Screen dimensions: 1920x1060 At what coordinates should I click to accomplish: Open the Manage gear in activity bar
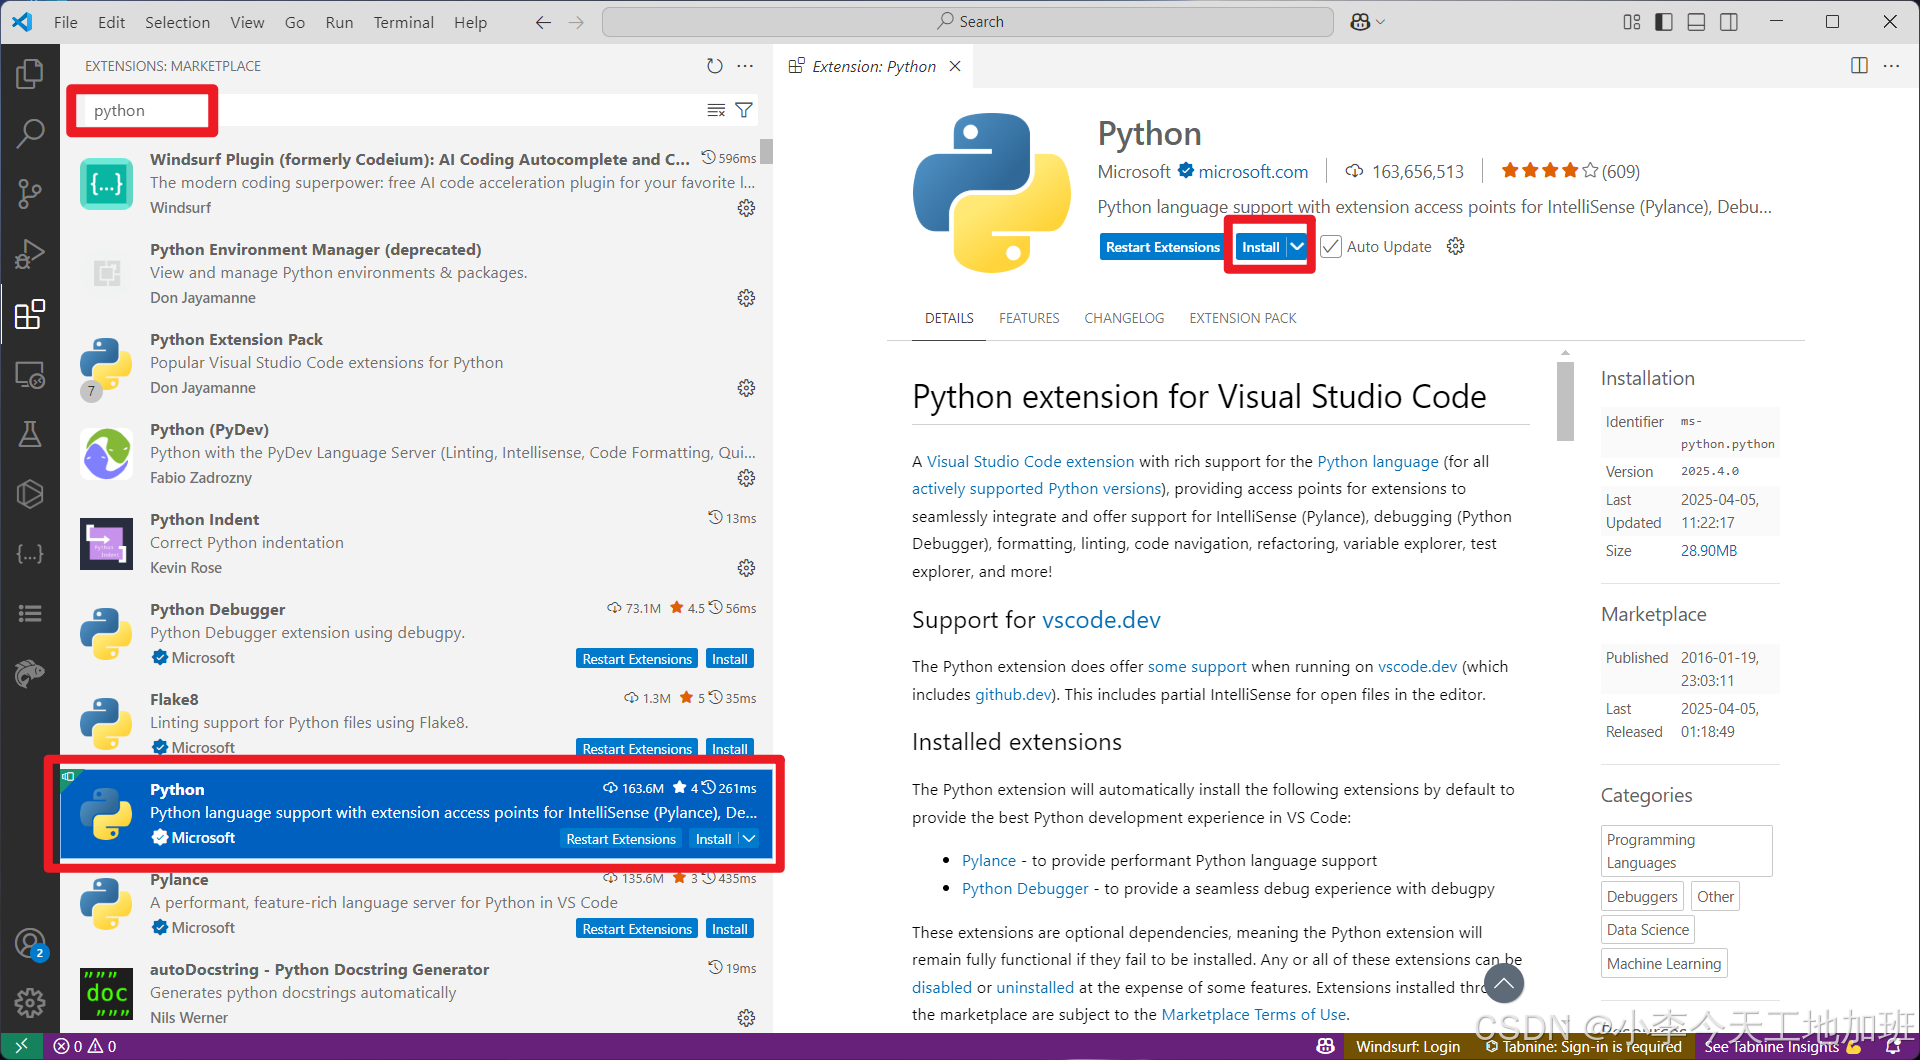[x=30, y=1002]
